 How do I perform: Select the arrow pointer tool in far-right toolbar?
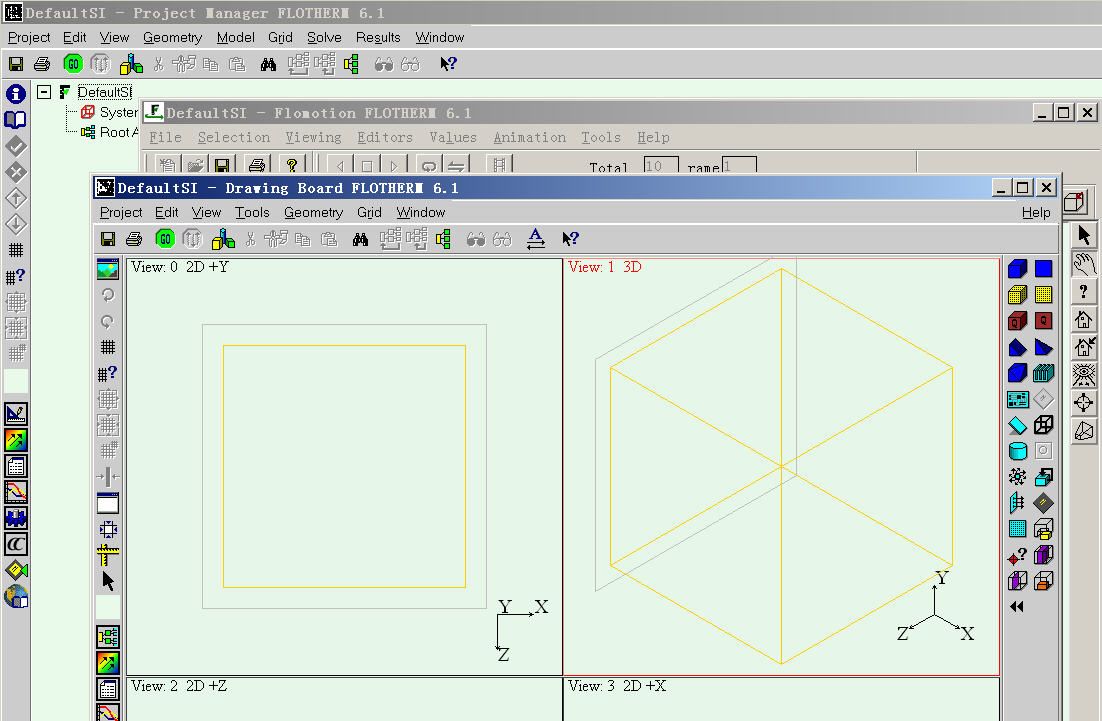1084,235
